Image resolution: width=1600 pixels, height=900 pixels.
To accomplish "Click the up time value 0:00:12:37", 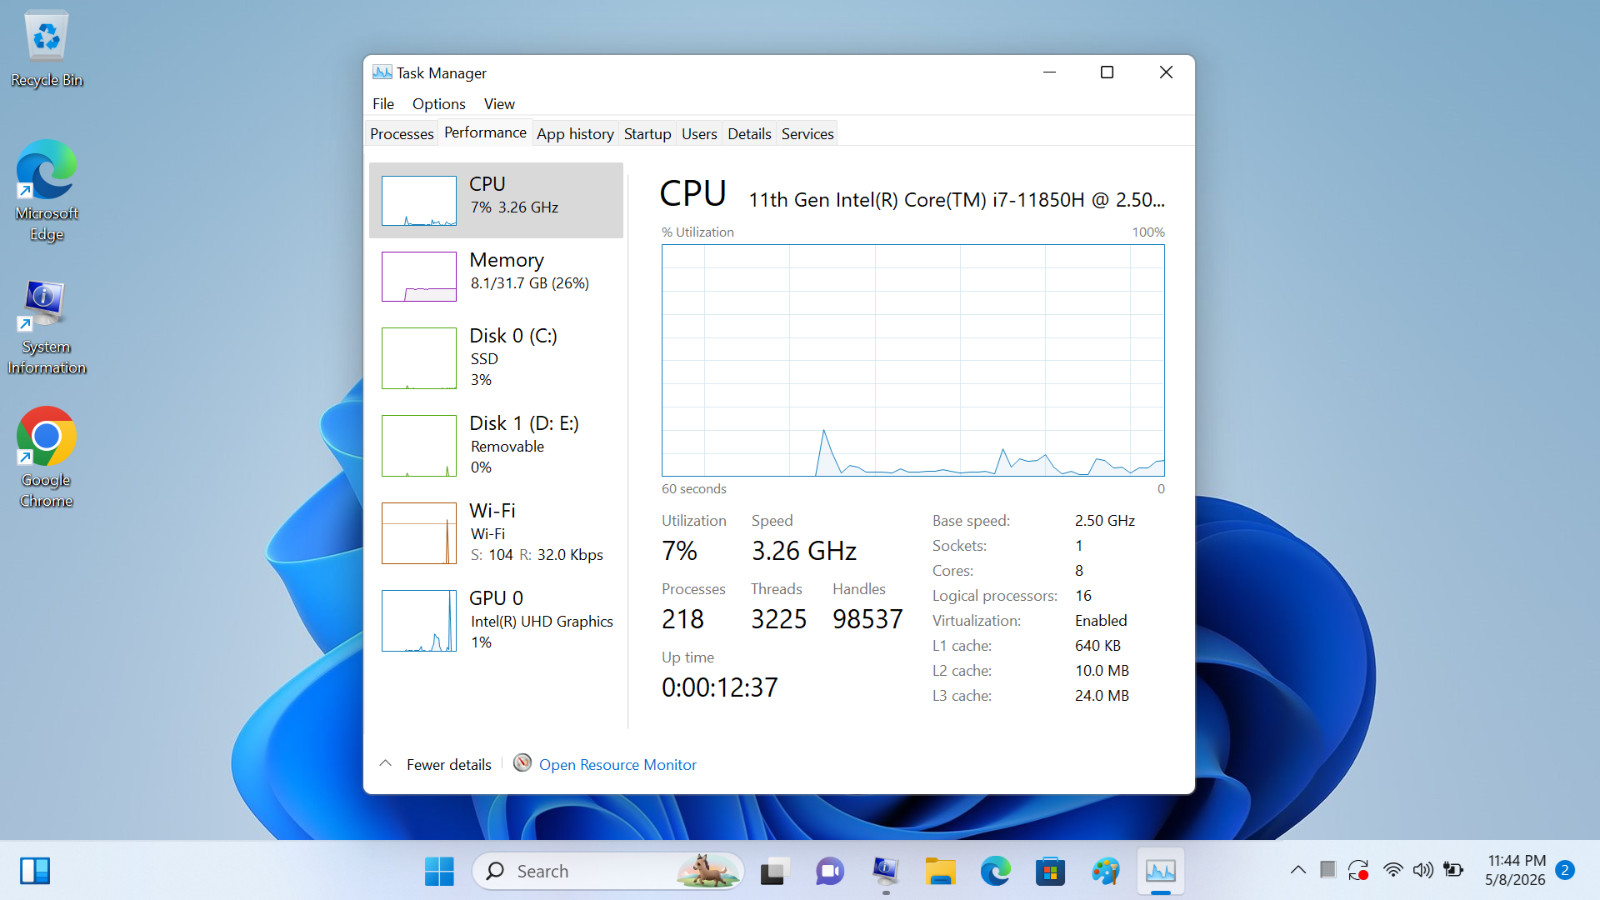I will tap(719, 688).
